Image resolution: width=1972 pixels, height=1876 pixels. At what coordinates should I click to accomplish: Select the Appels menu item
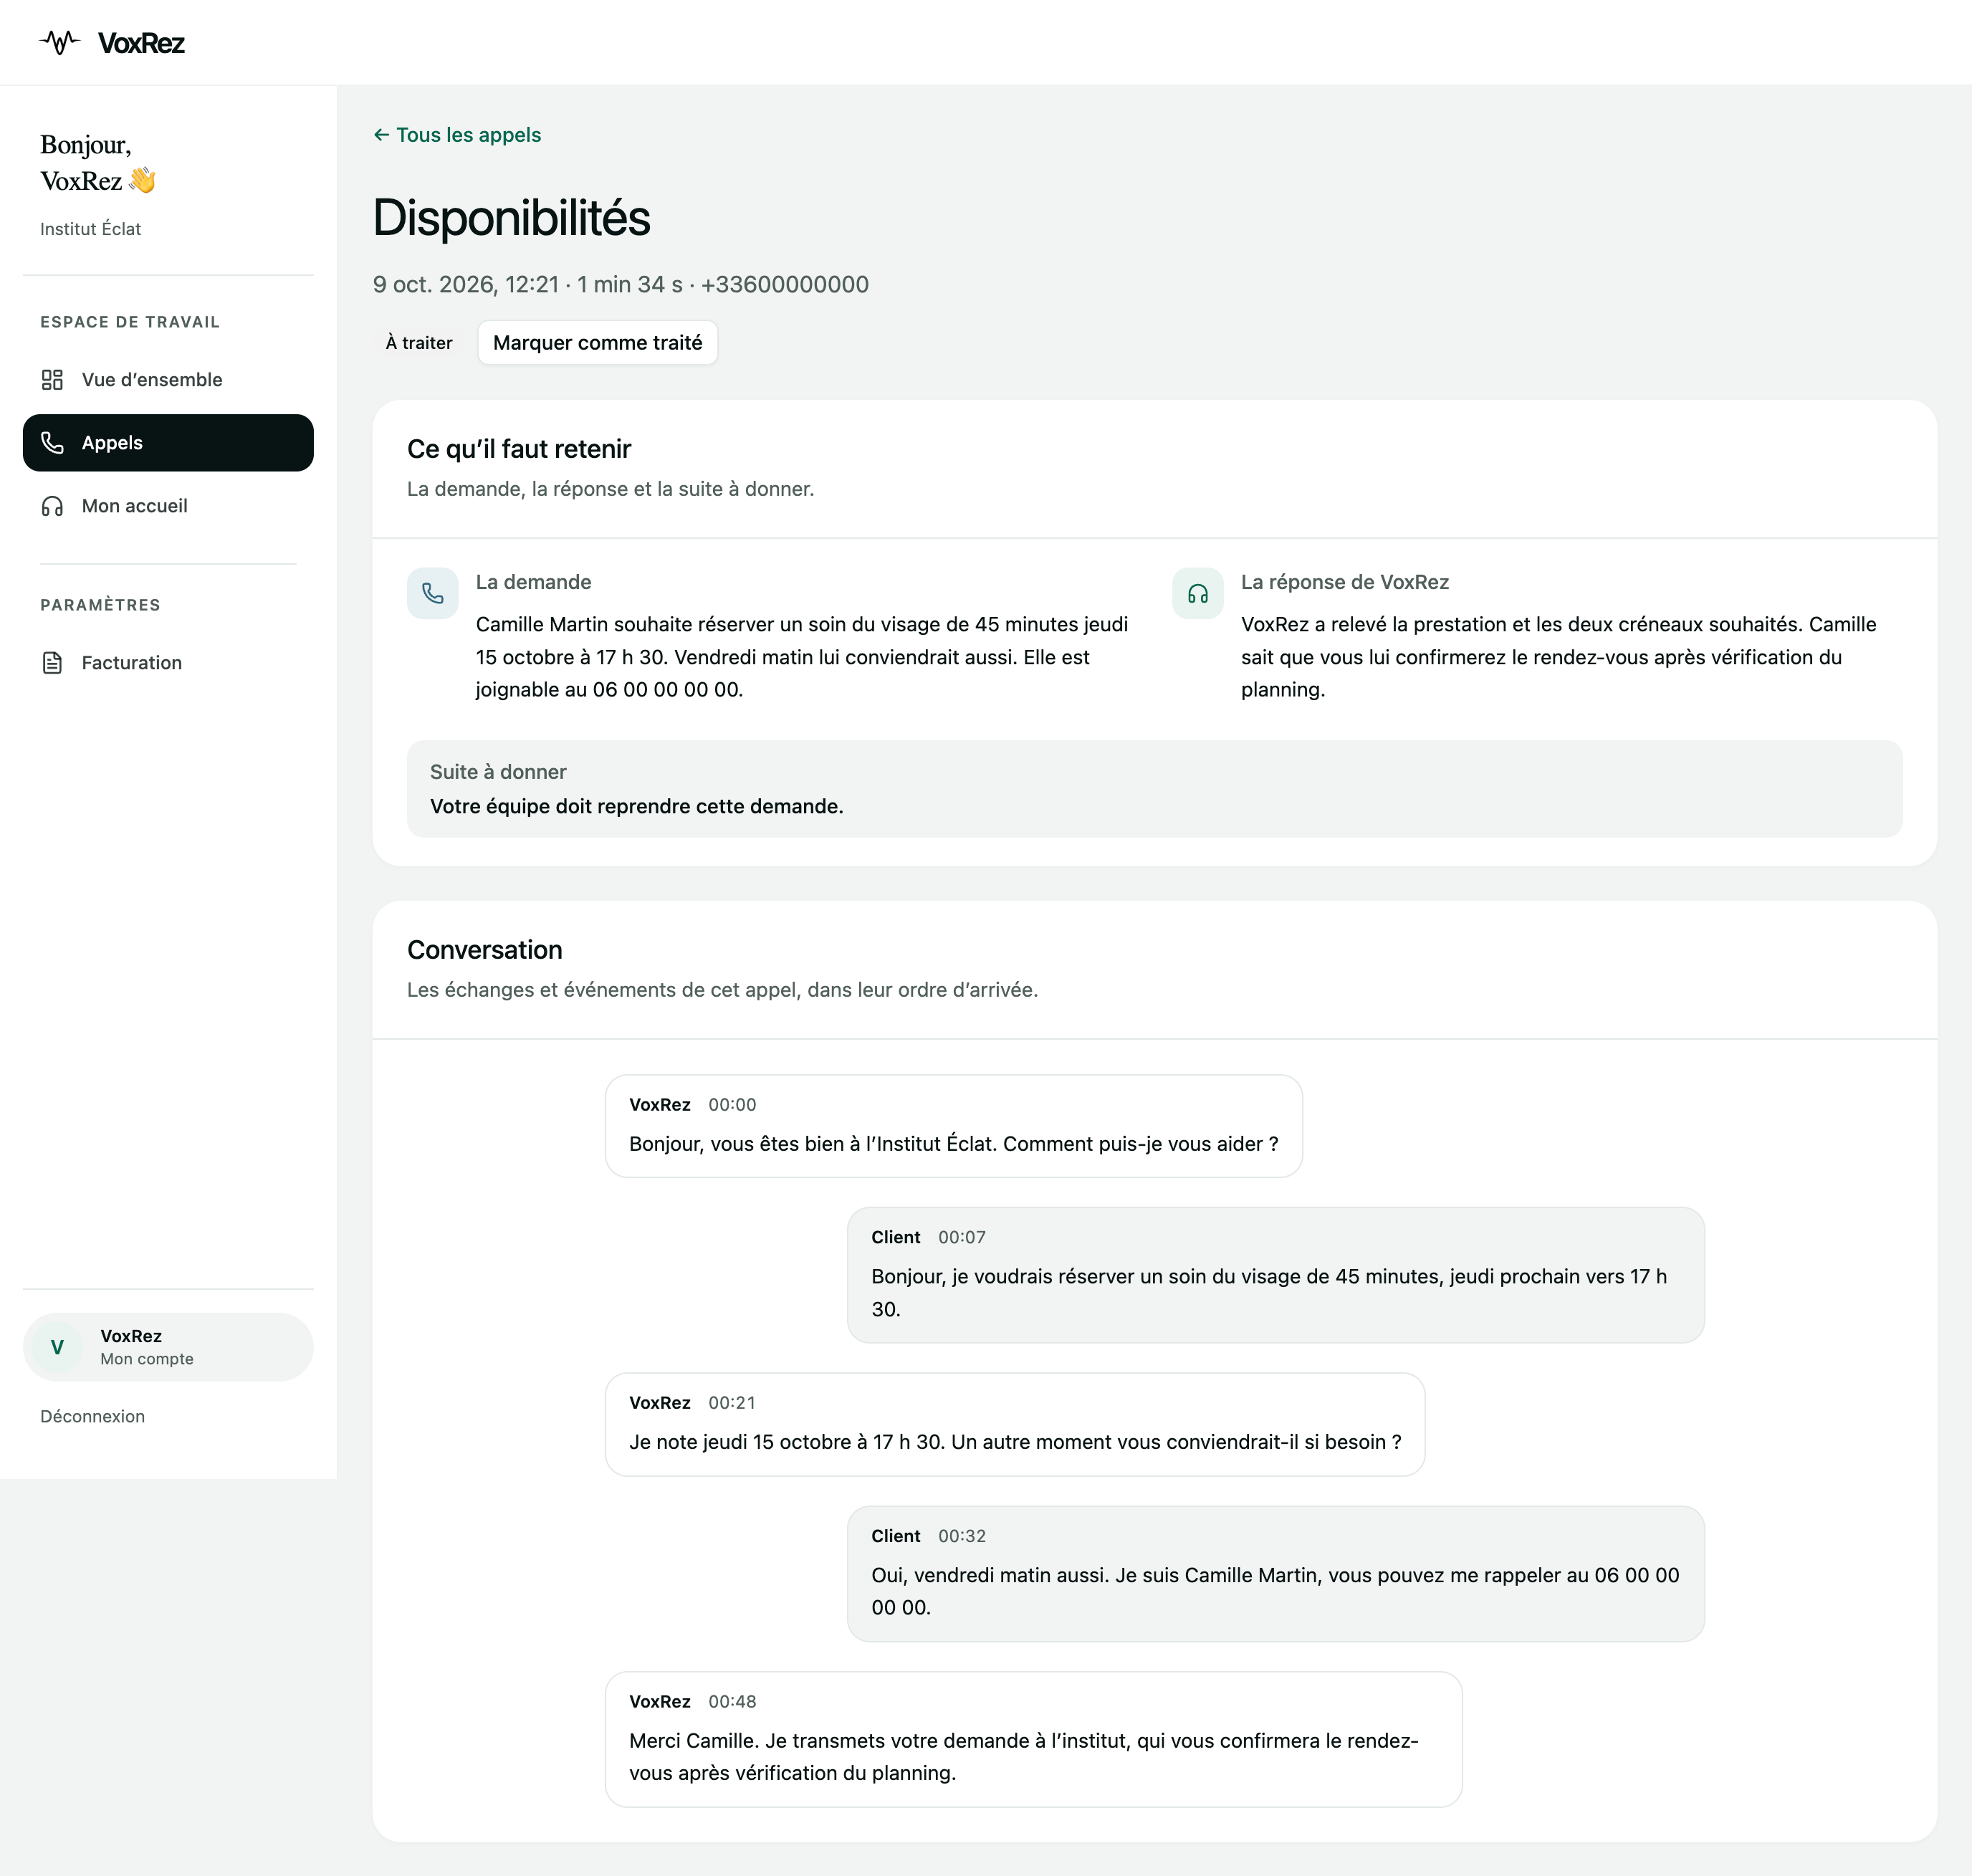click(168, 443)
